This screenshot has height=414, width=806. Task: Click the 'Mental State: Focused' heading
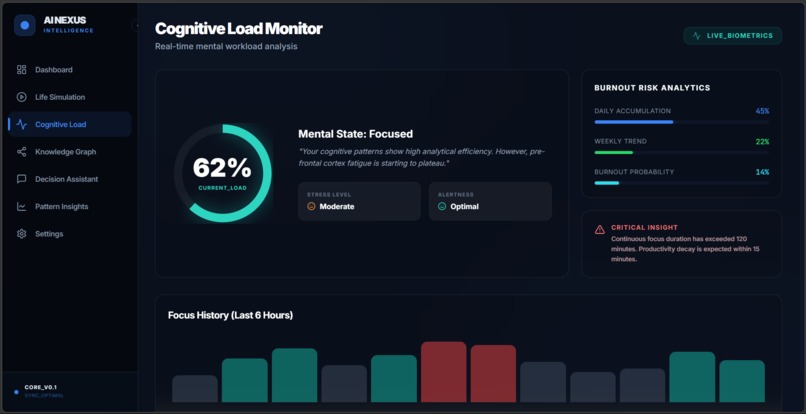coord(355,134)
